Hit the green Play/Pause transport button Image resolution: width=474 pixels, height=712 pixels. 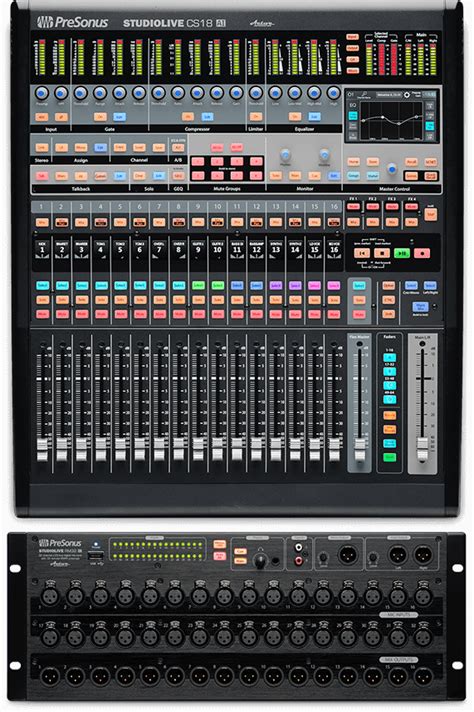402,253
